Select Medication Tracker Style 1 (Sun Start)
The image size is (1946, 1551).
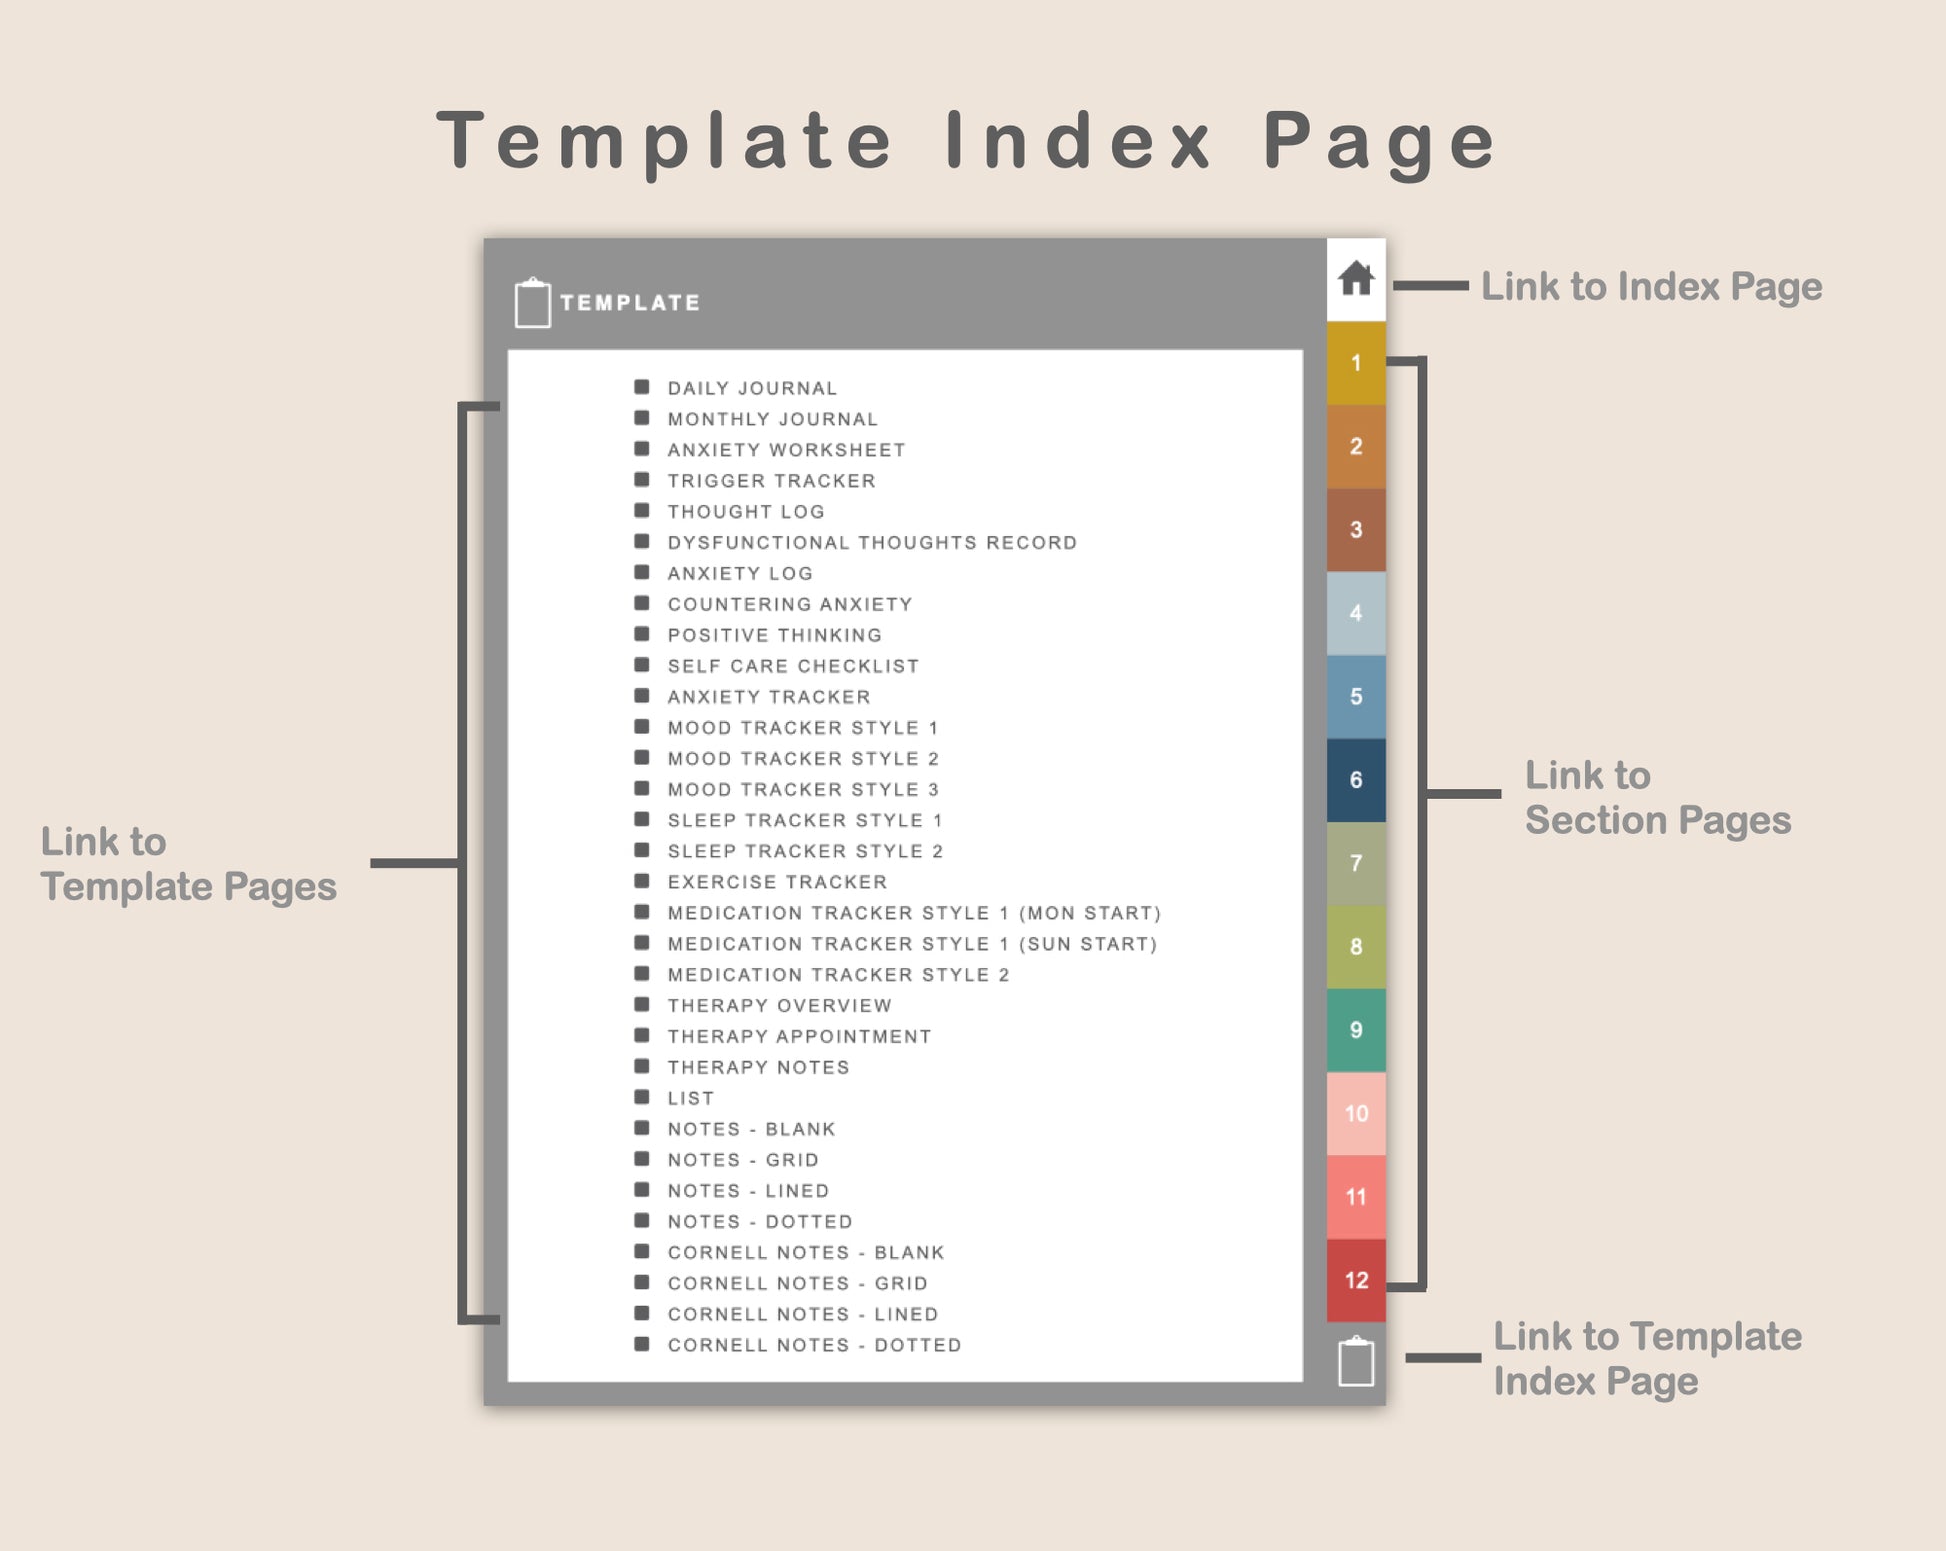(x=912, y=944)
